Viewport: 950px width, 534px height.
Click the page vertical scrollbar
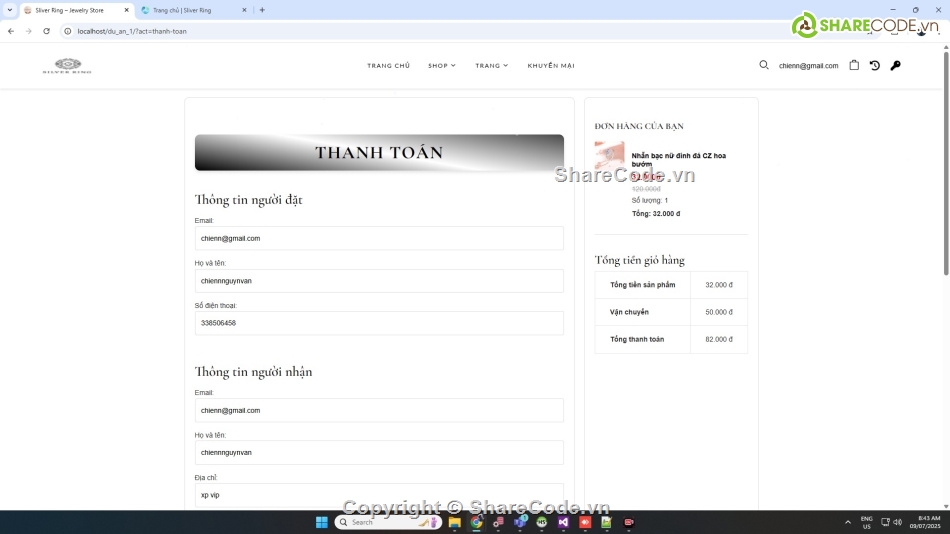946,164
